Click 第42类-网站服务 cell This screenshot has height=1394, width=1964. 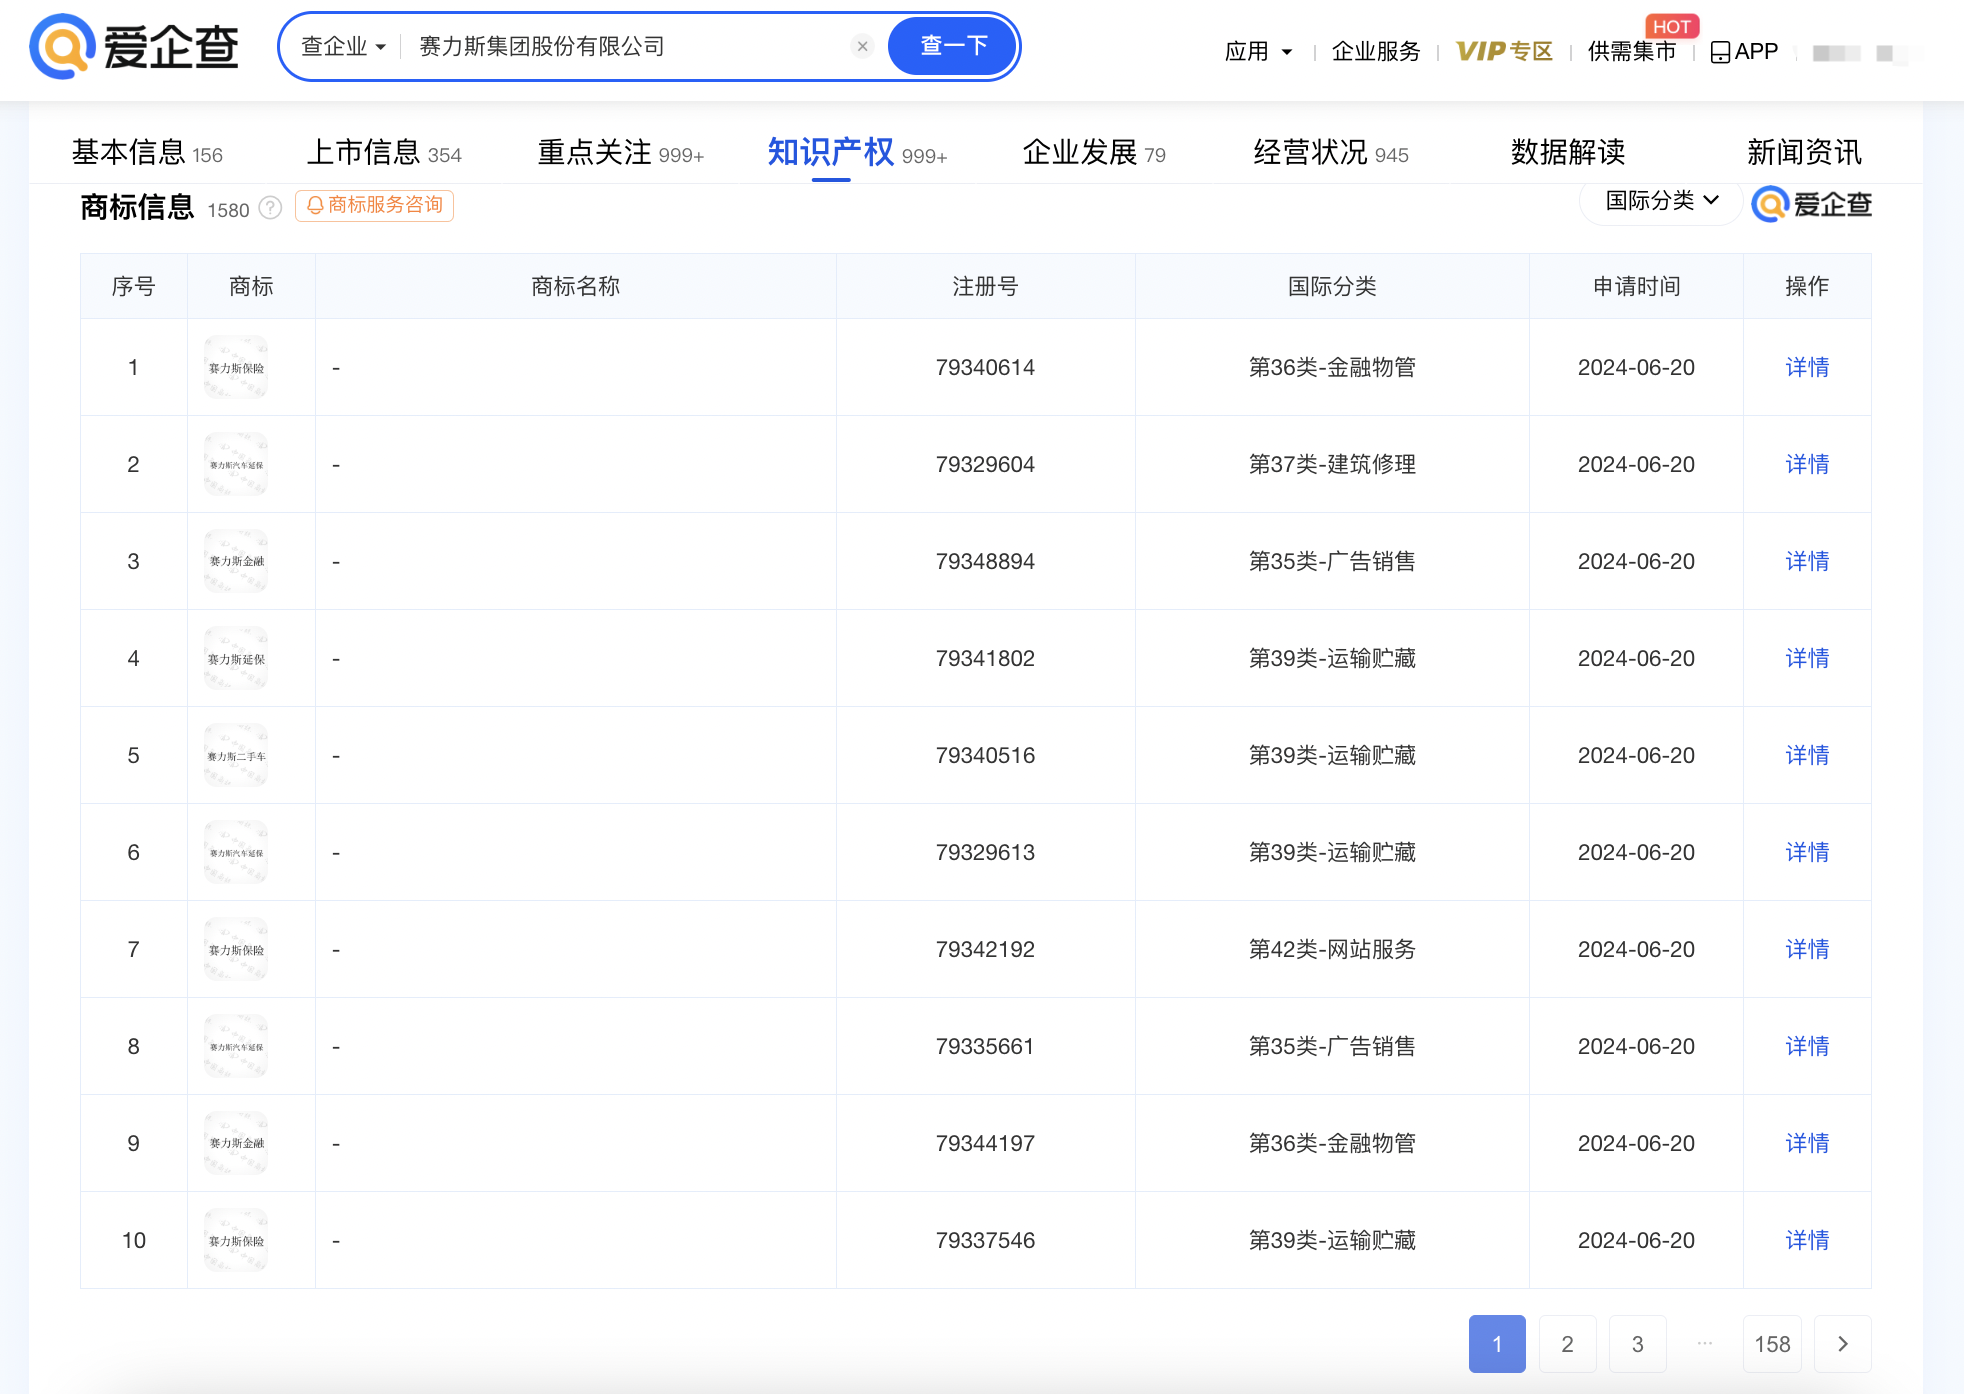pyautogui.click(x=1332, y=949)
